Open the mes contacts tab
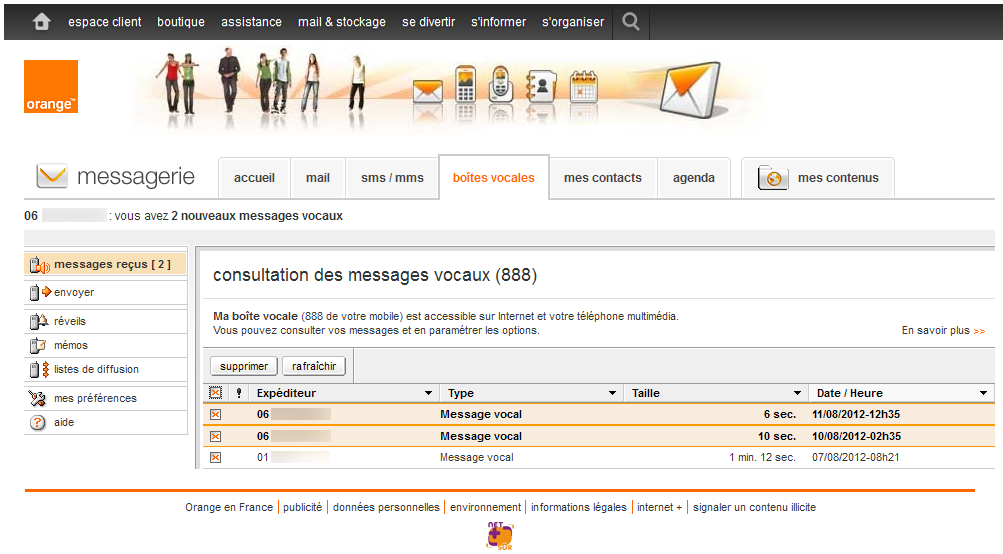This screenshot has width=1003, height=554. [x=602, y=178]
